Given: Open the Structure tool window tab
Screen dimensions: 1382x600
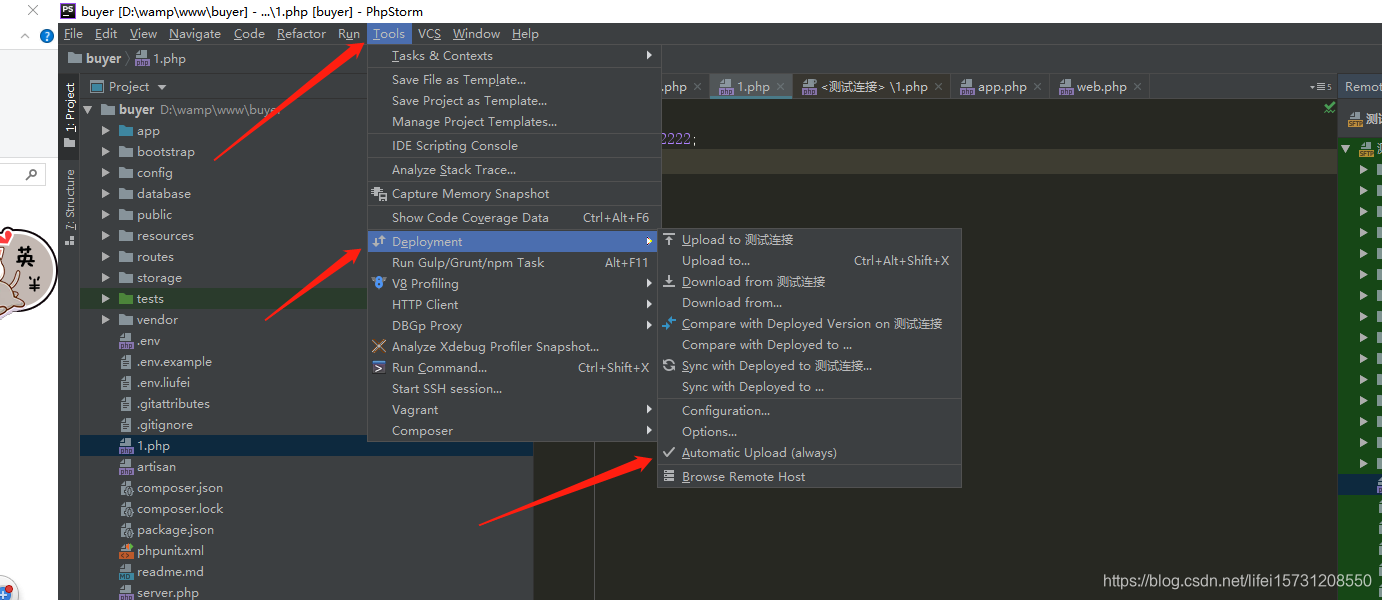Looking at the screenshot, I should [69, 208].
